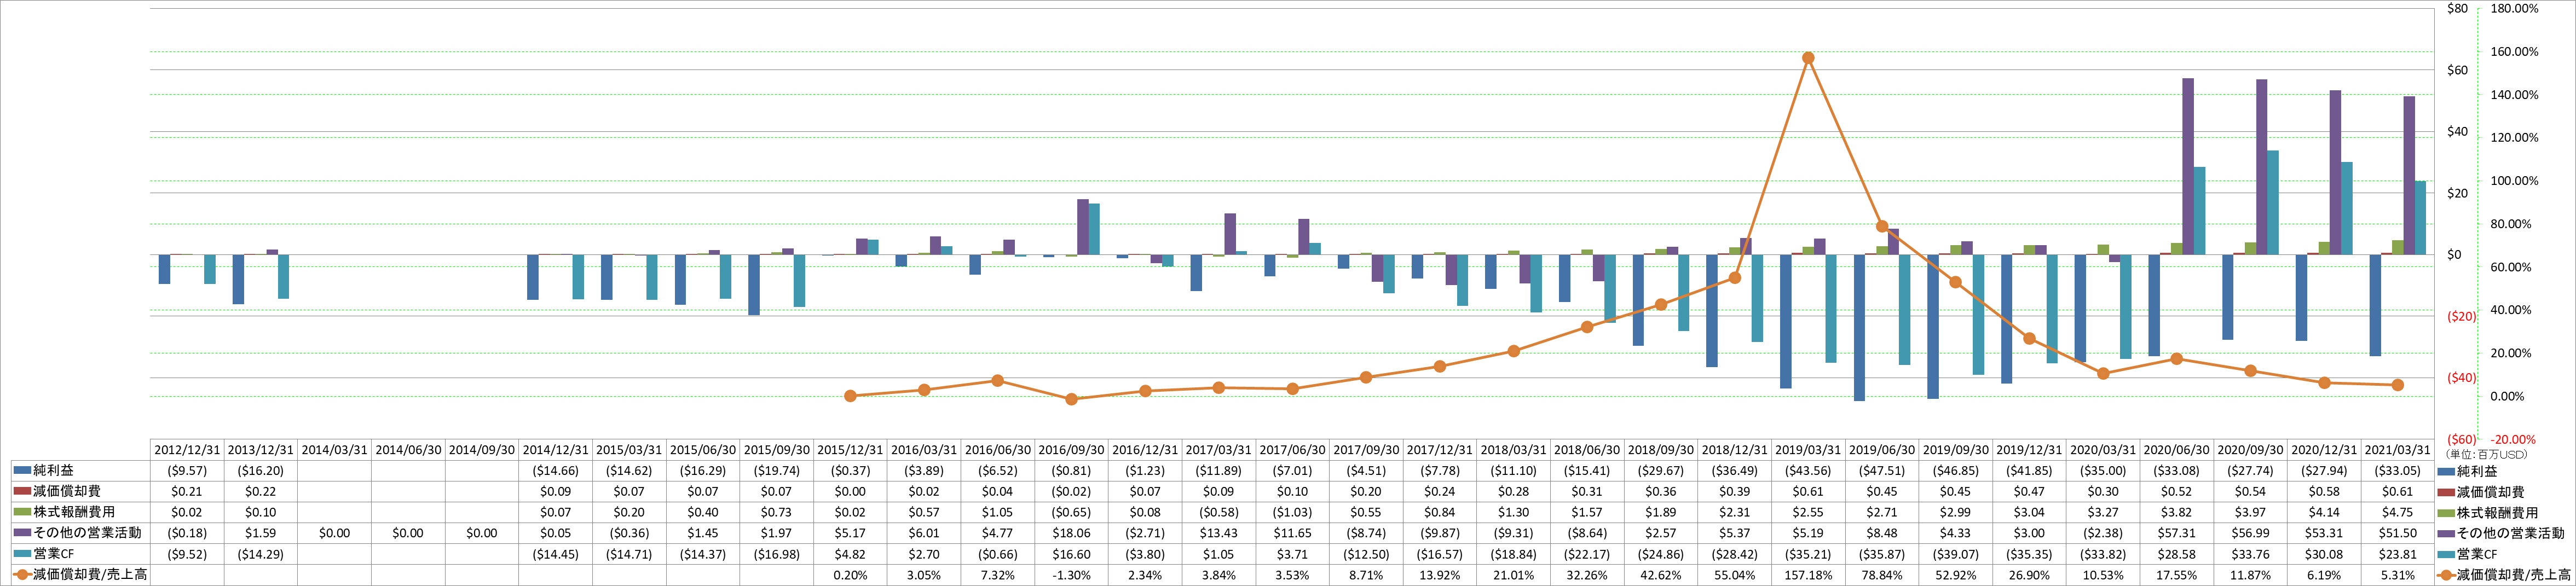Select the 2013/12/31 date column header
Screen dimensions: 2576x586
pos(261,450)
